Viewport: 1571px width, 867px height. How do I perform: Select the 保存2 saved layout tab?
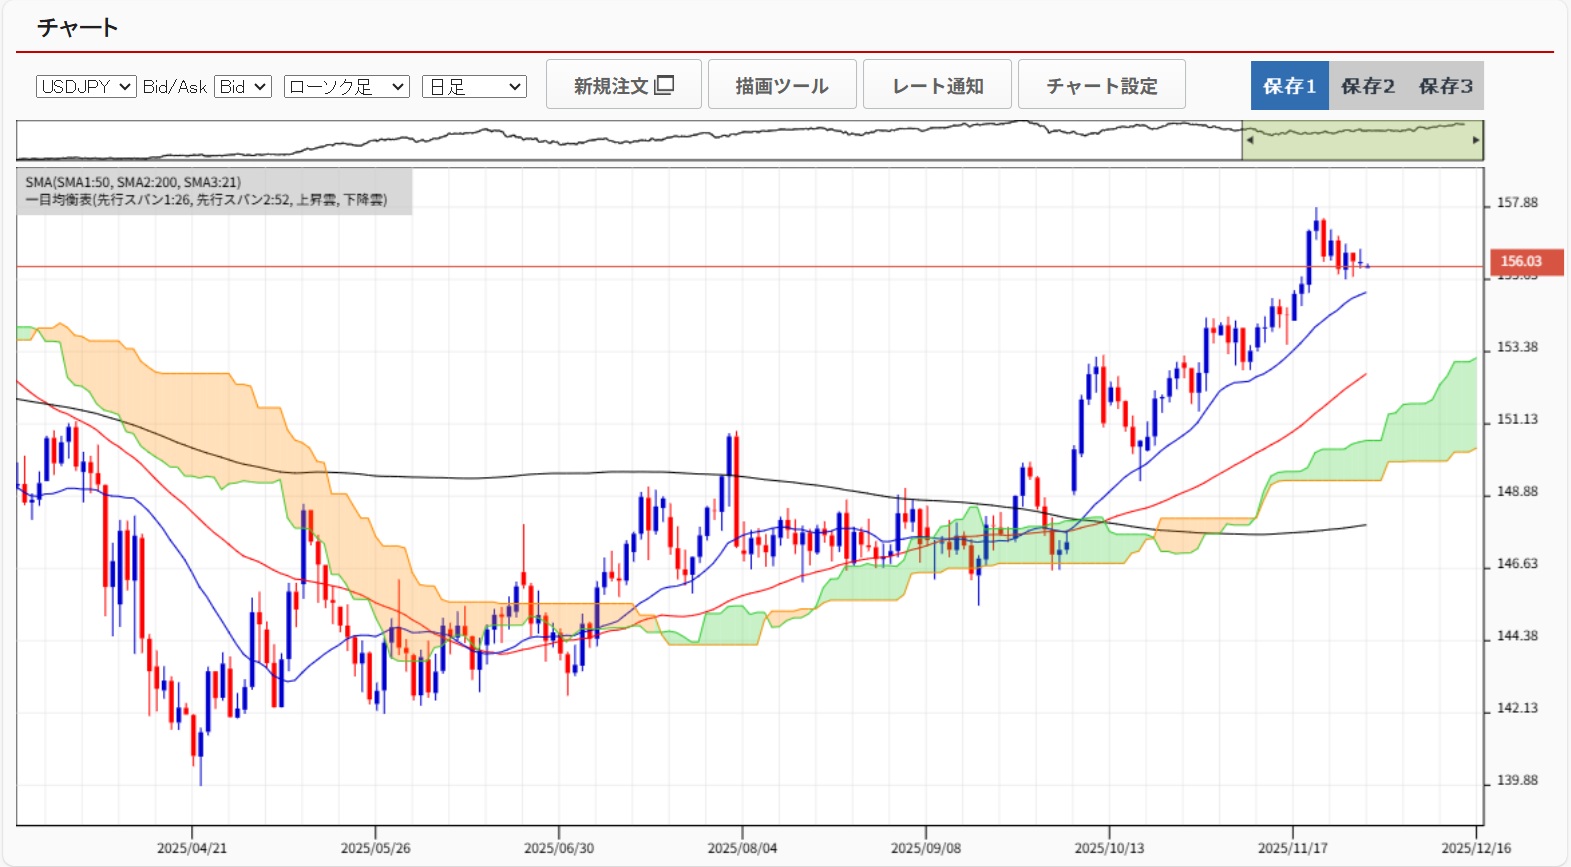pyautogui.click(x=1367, y=86)
